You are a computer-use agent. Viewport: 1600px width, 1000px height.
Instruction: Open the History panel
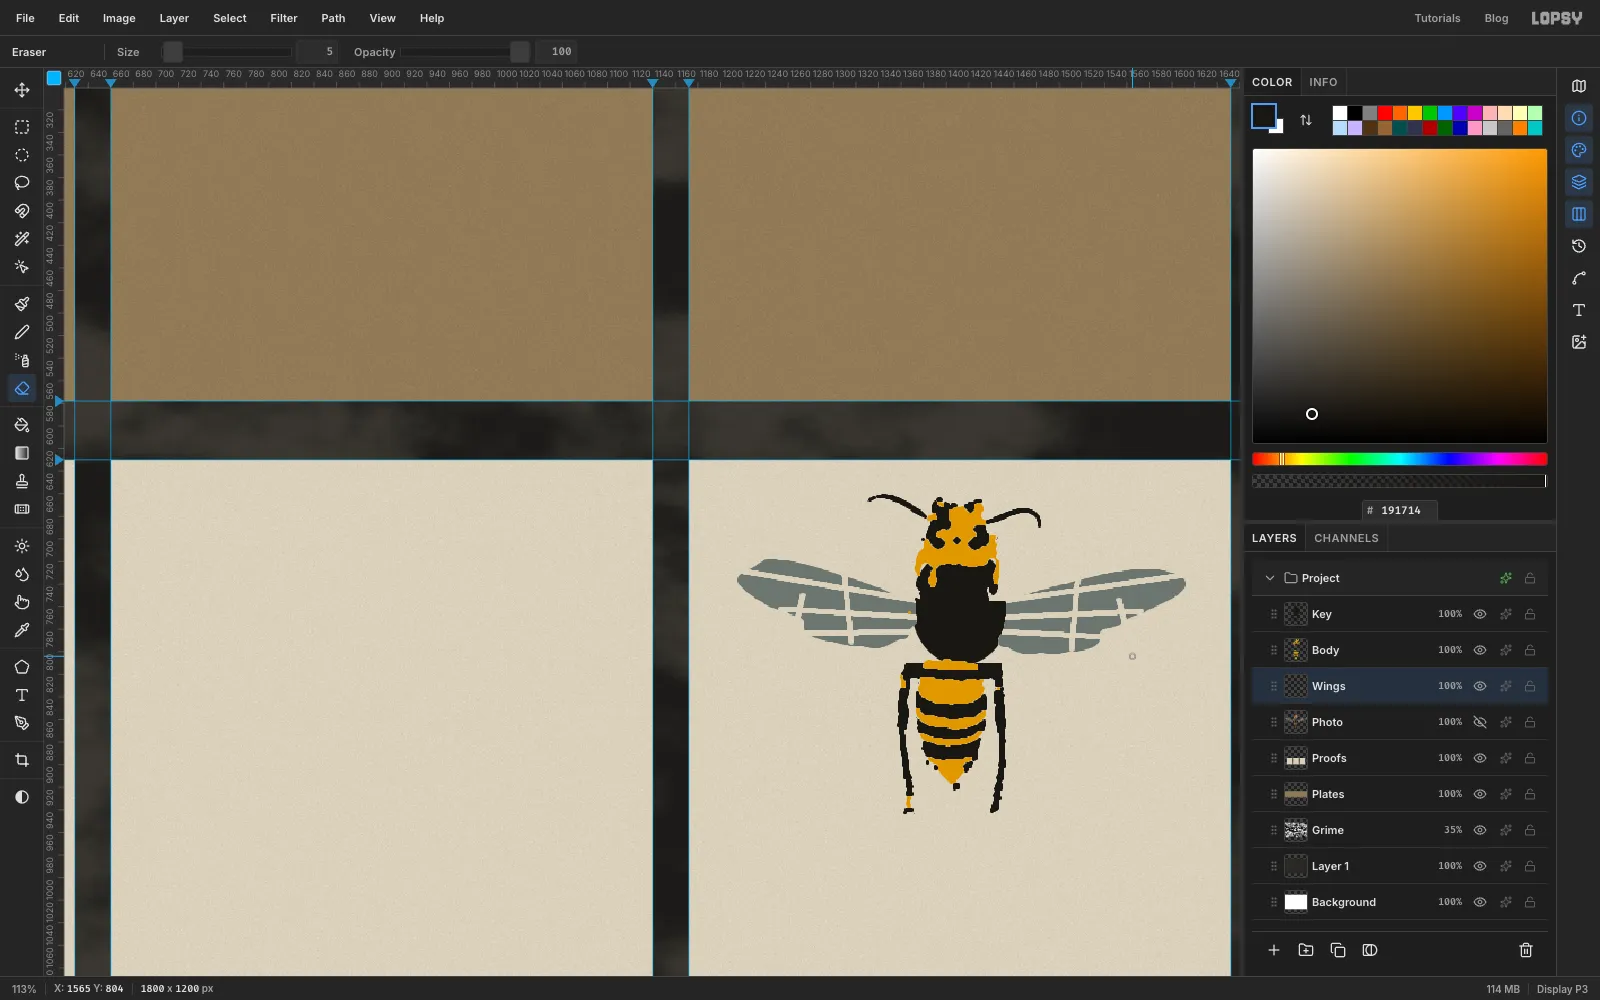[1579, 246]
